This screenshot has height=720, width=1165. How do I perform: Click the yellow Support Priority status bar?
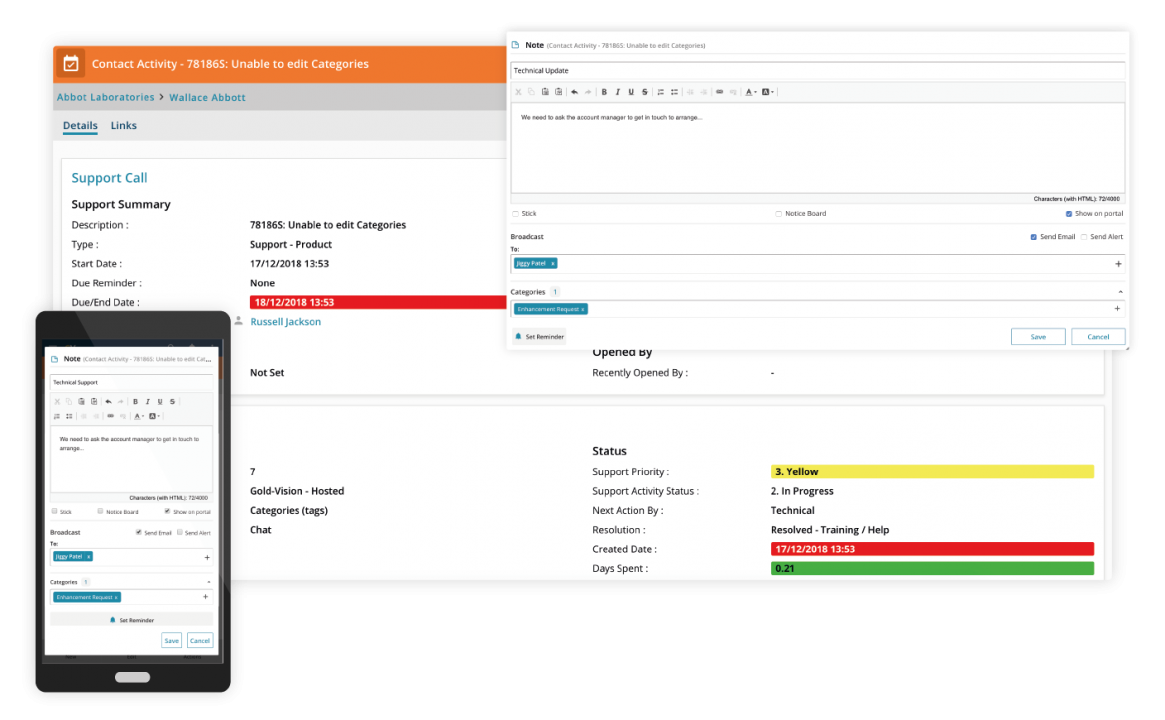[932, 471]
